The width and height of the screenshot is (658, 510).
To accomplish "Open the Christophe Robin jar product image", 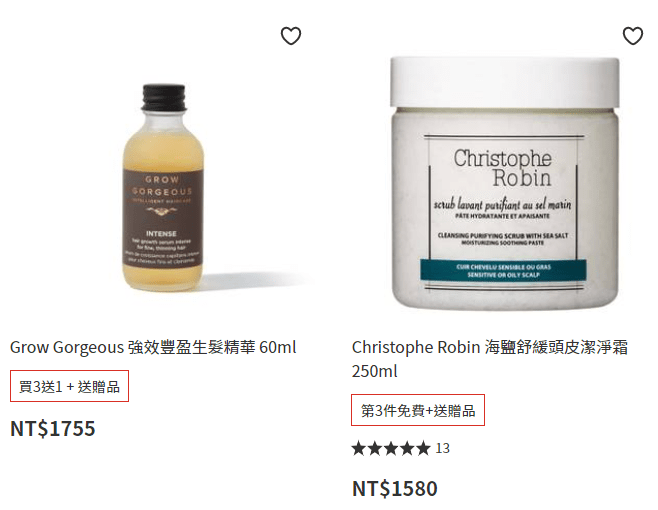I will 505,183.
